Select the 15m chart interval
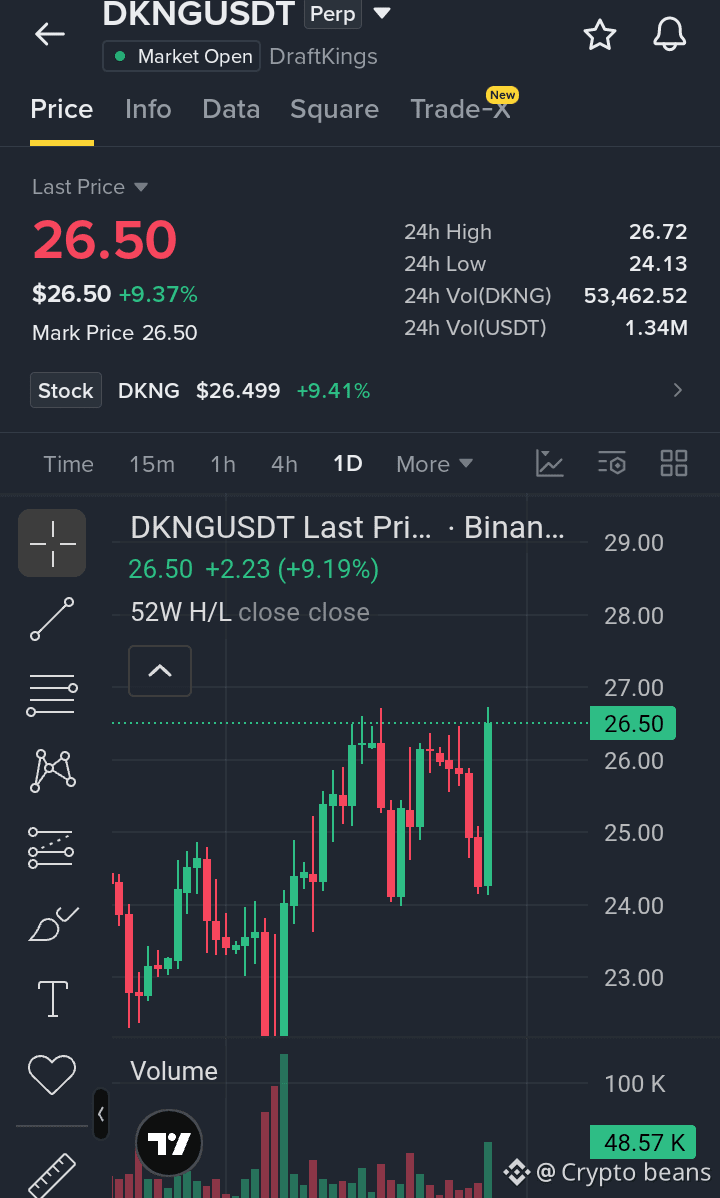Image resolution: width=720 pixels, height=1198 pixels. 152,464
